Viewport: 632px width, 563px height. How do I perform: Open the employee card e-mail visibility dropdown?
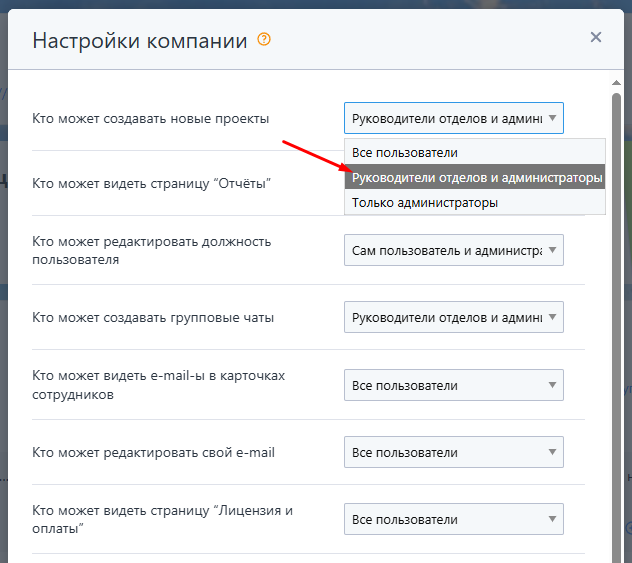point(453,385)
